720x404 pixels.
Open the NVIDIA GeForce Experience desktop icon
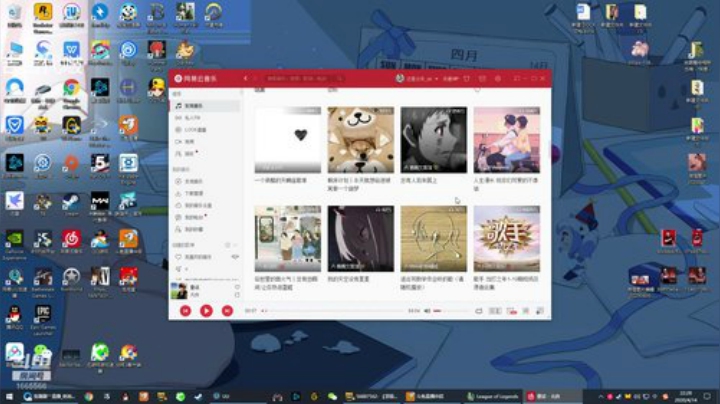point(14,244)
